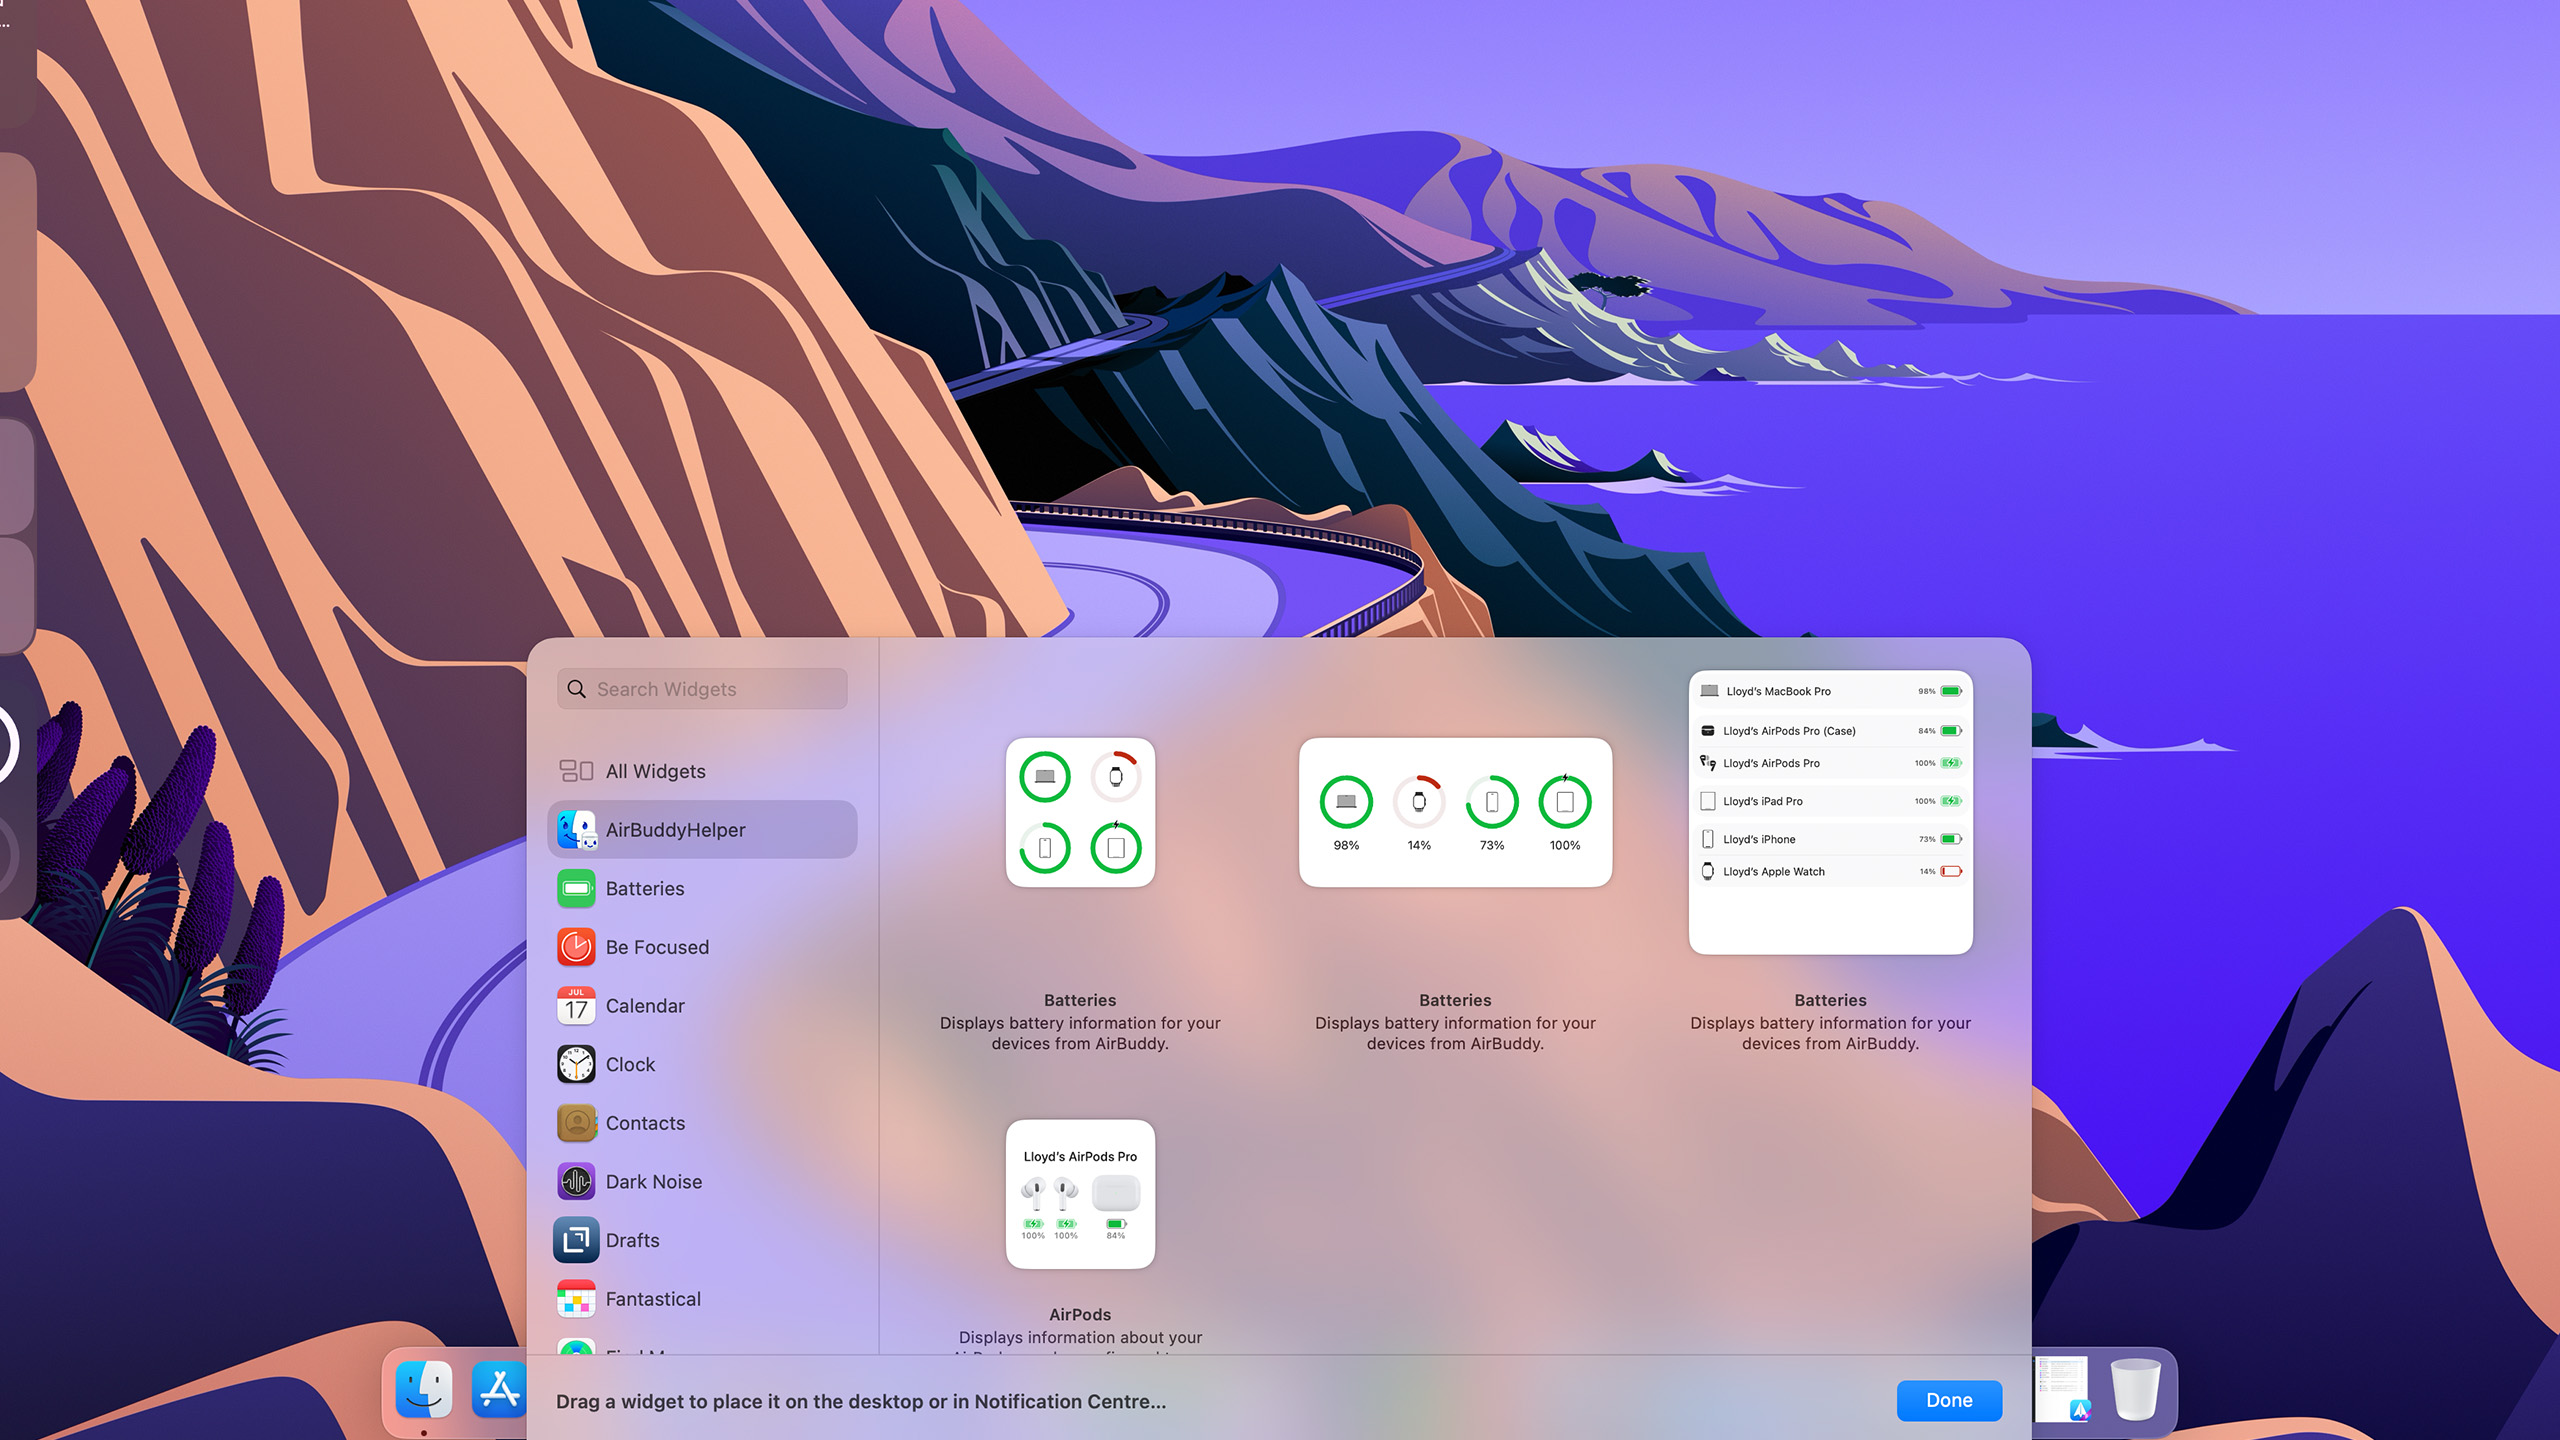The image size is (2560, 1440).
Task: Click Lloyd's iPhone row in widget
Action: pos(1830,839)
